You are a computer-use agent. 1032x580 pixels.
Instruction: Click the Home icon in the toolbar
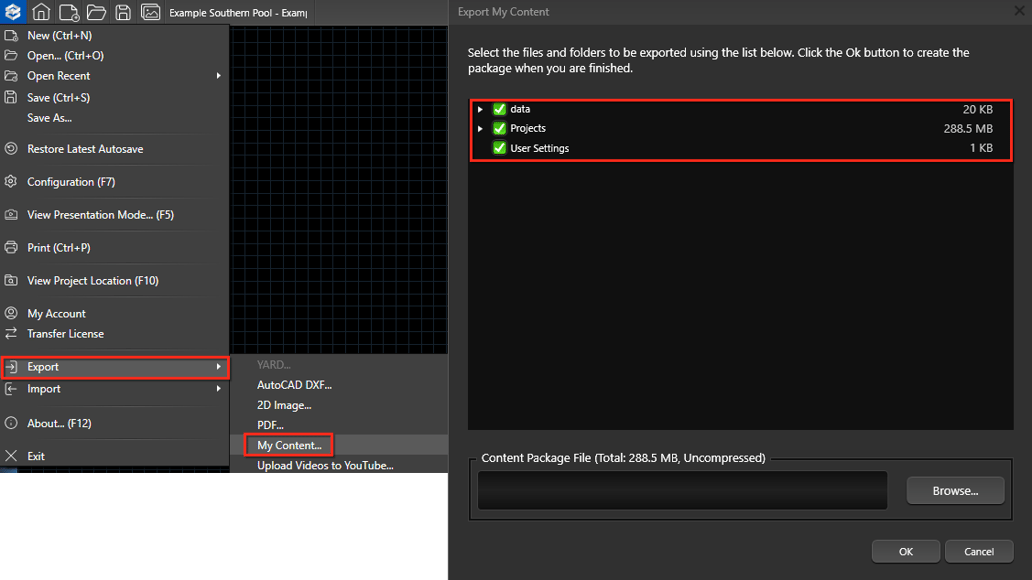[x=40, y=12]
